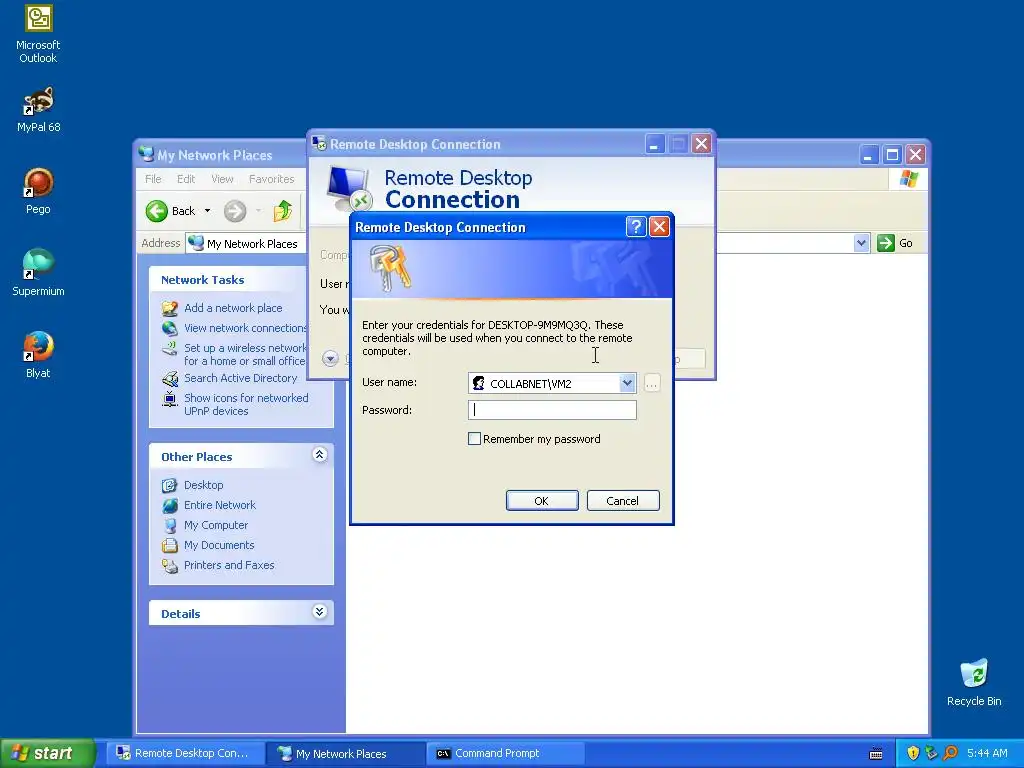Click the View network connections icon
The image size is (1024, 768).
click(170, 328)
